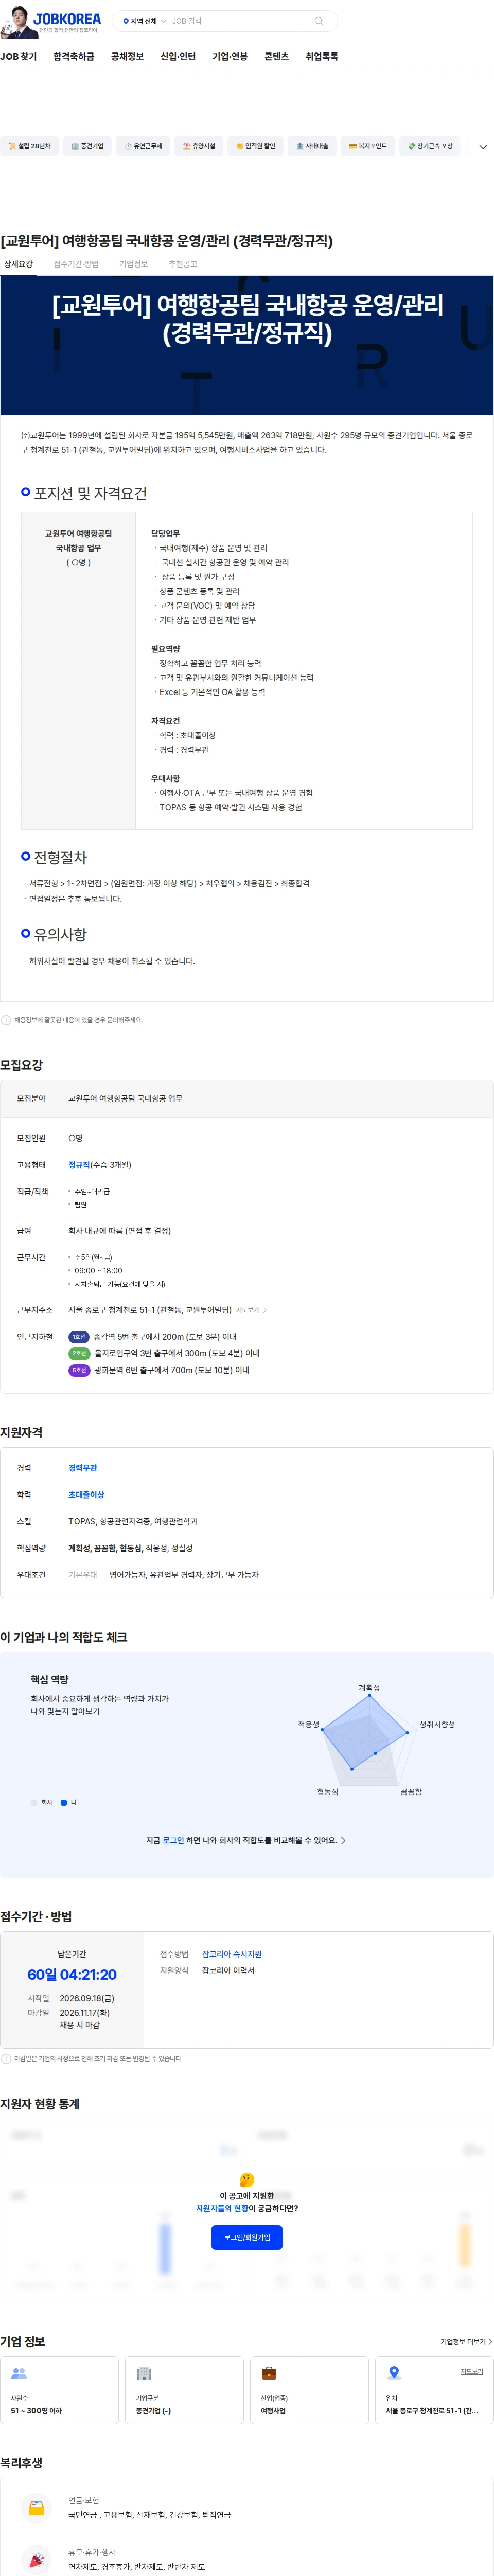Open the 콘텐츠 menu
Viewport: 494px width, 2576px height.
coord(276,57)
